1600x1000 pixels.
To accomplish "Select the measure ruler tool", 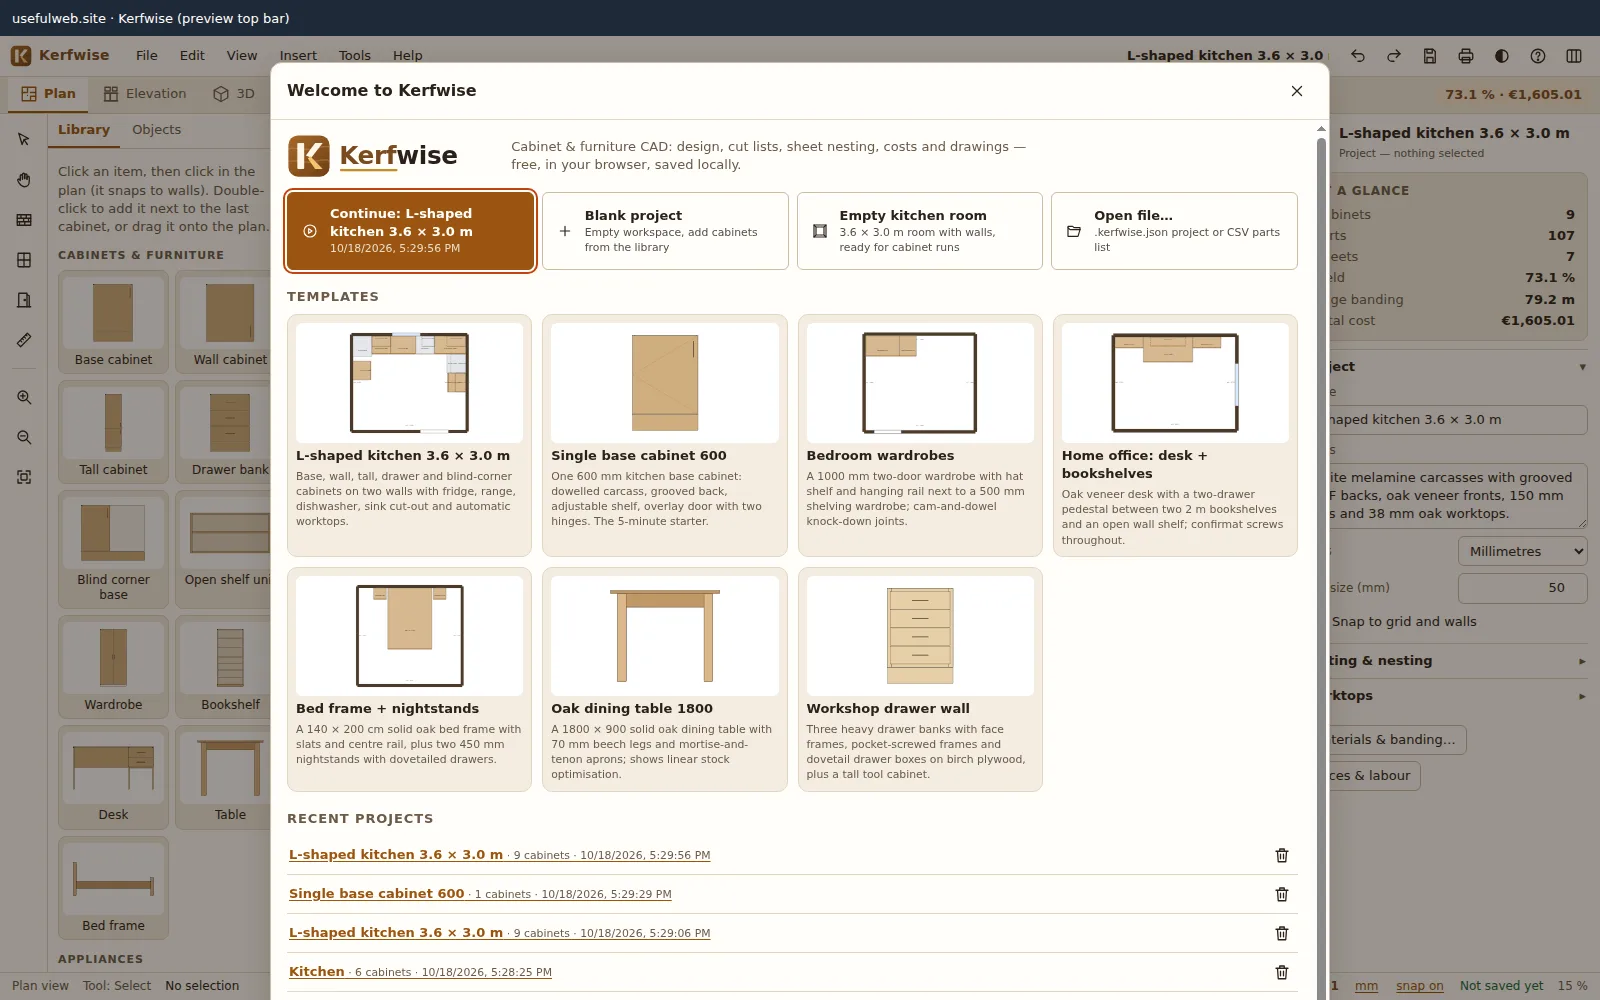I will pos(24,340).
